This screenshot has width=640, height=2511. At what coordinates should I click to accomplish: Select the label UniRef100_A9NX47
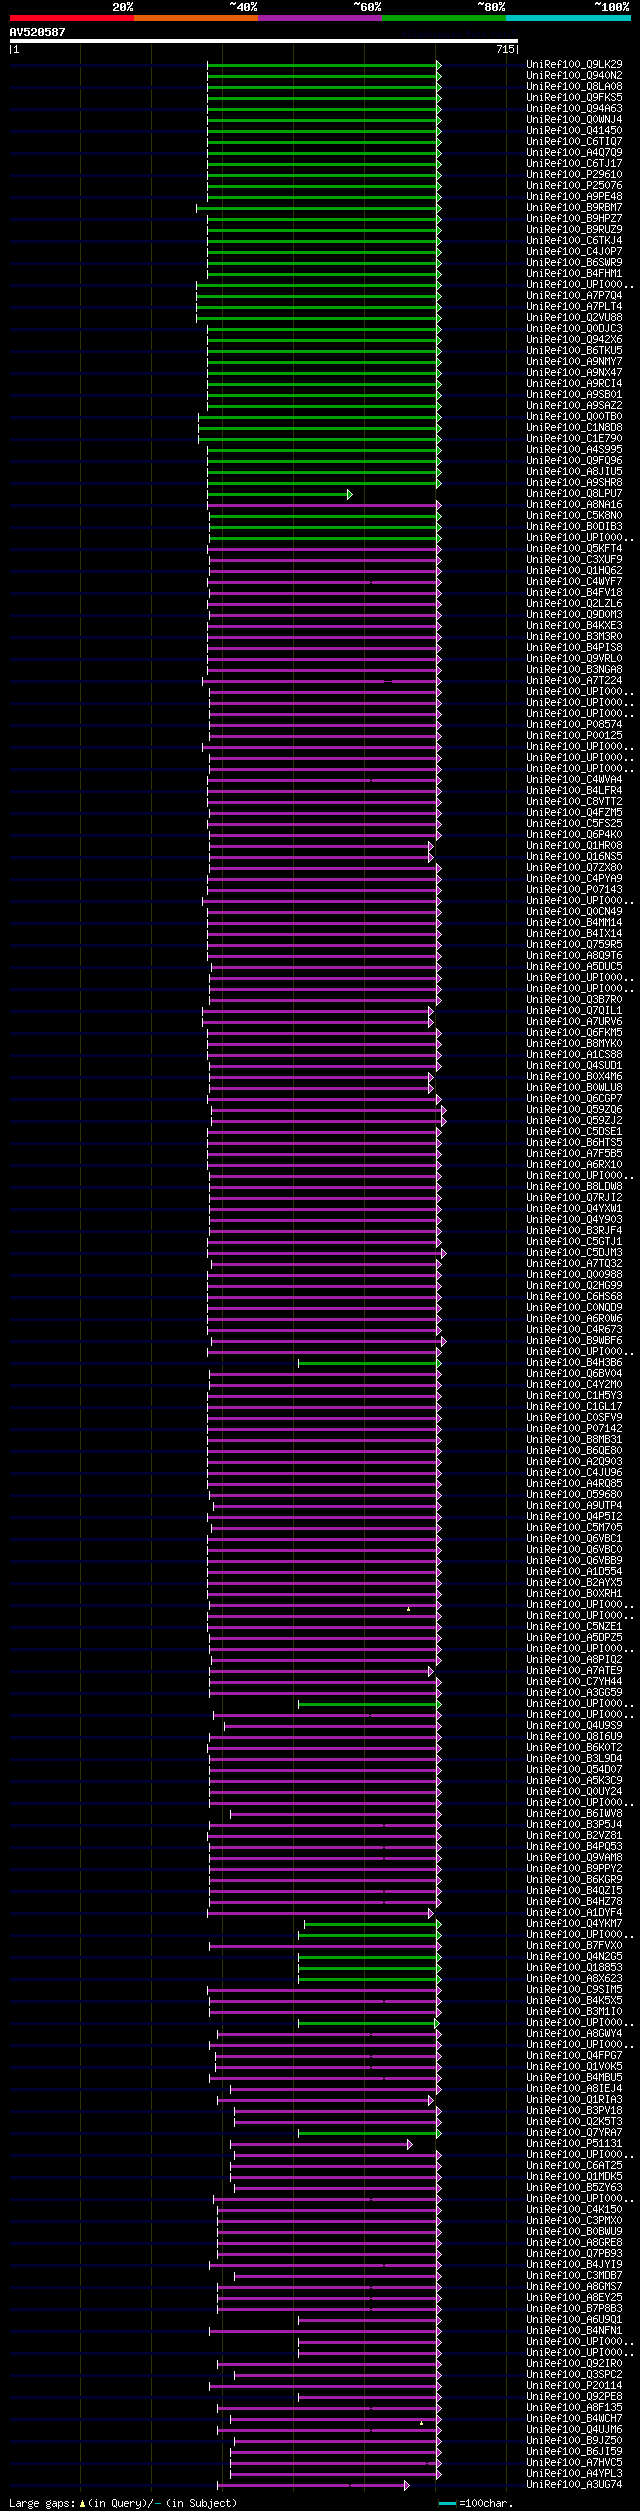click(x=574, y=373)
